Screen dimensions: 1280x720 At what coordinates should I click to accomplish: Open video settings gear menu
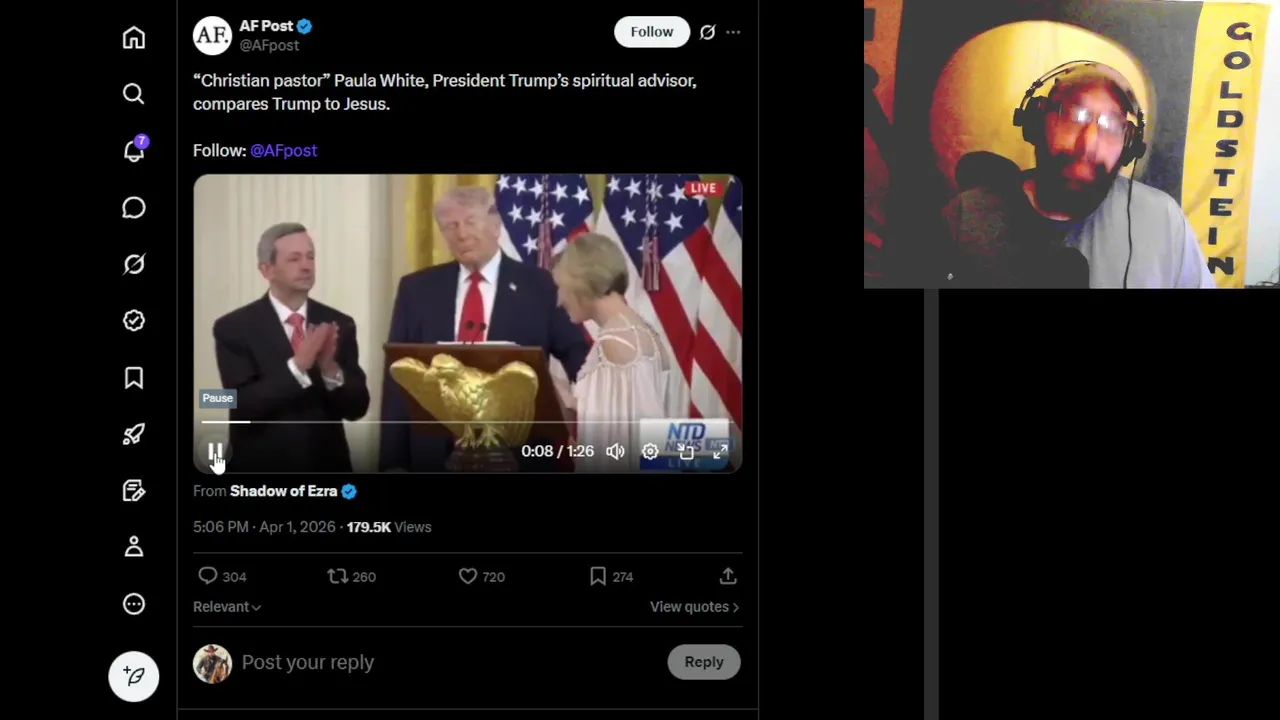click(650, 452)
